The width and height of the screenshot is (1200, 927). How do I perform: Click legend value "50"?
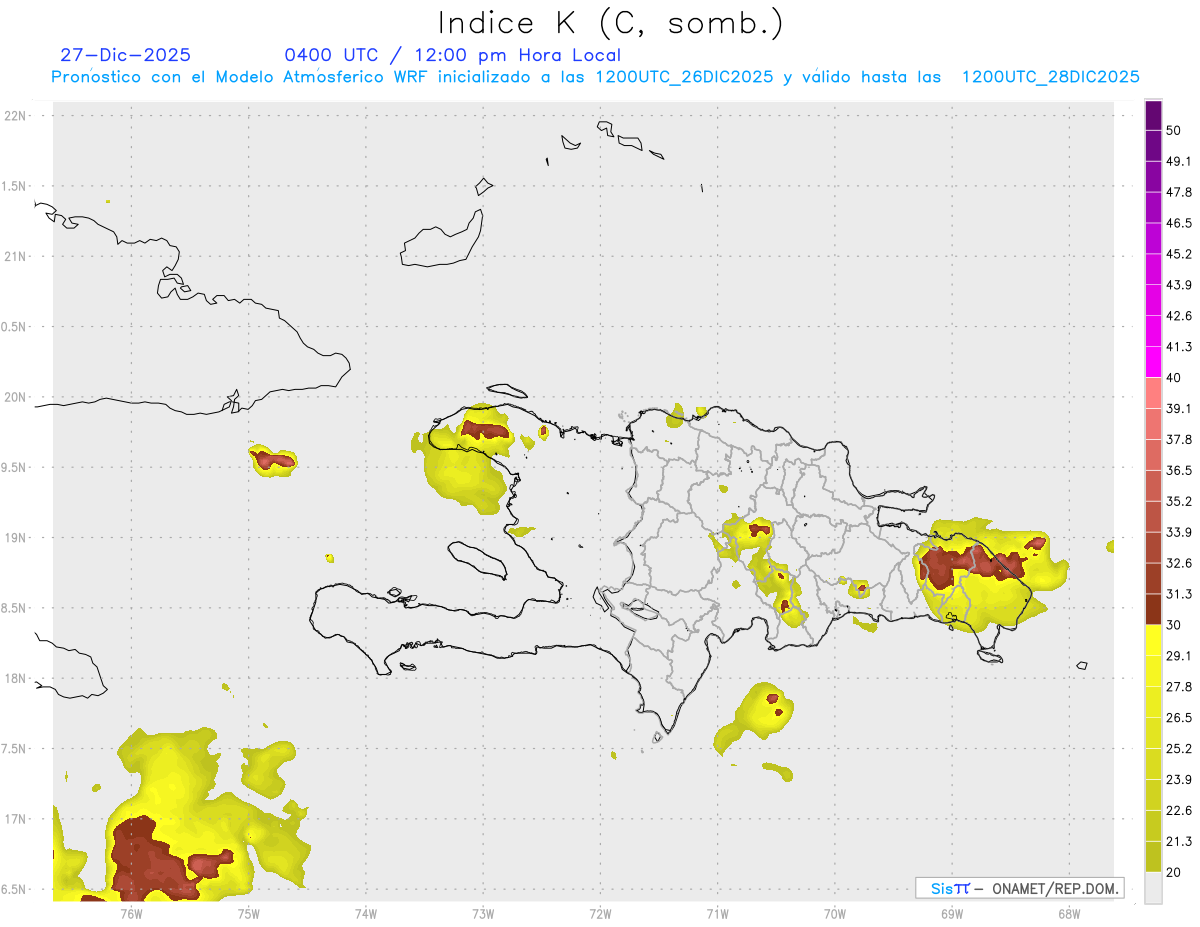point(1174,131)
